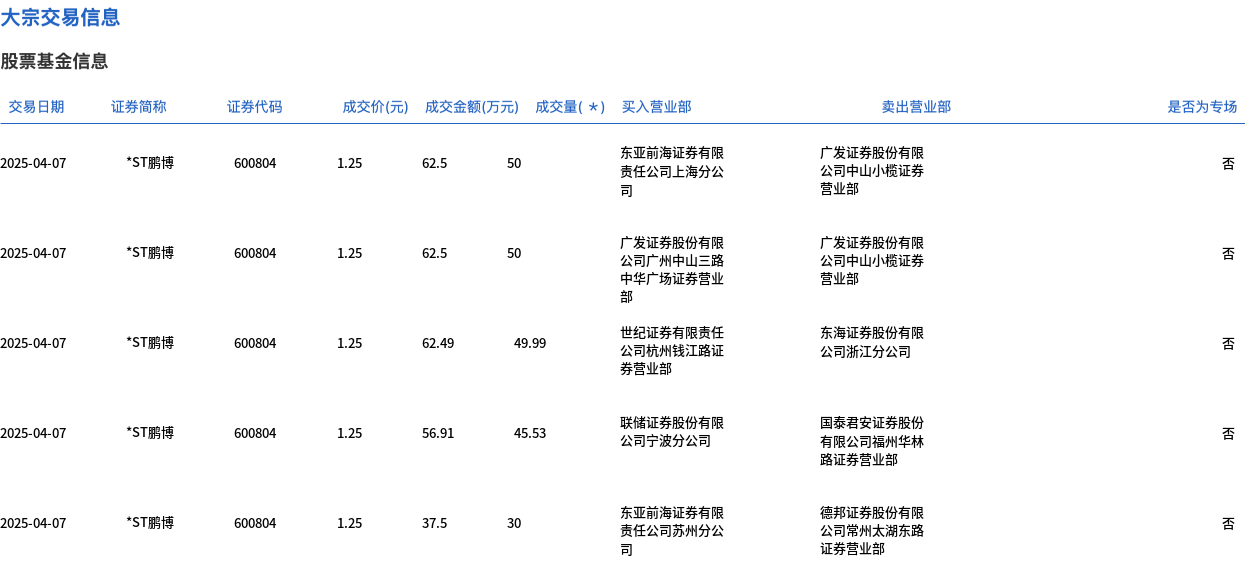Image resolution: width=1245 pixels, height=574 pixels.
Task: Click the 东亚前海证券上海分公司 buyer cell
Action: click(672, 172)
